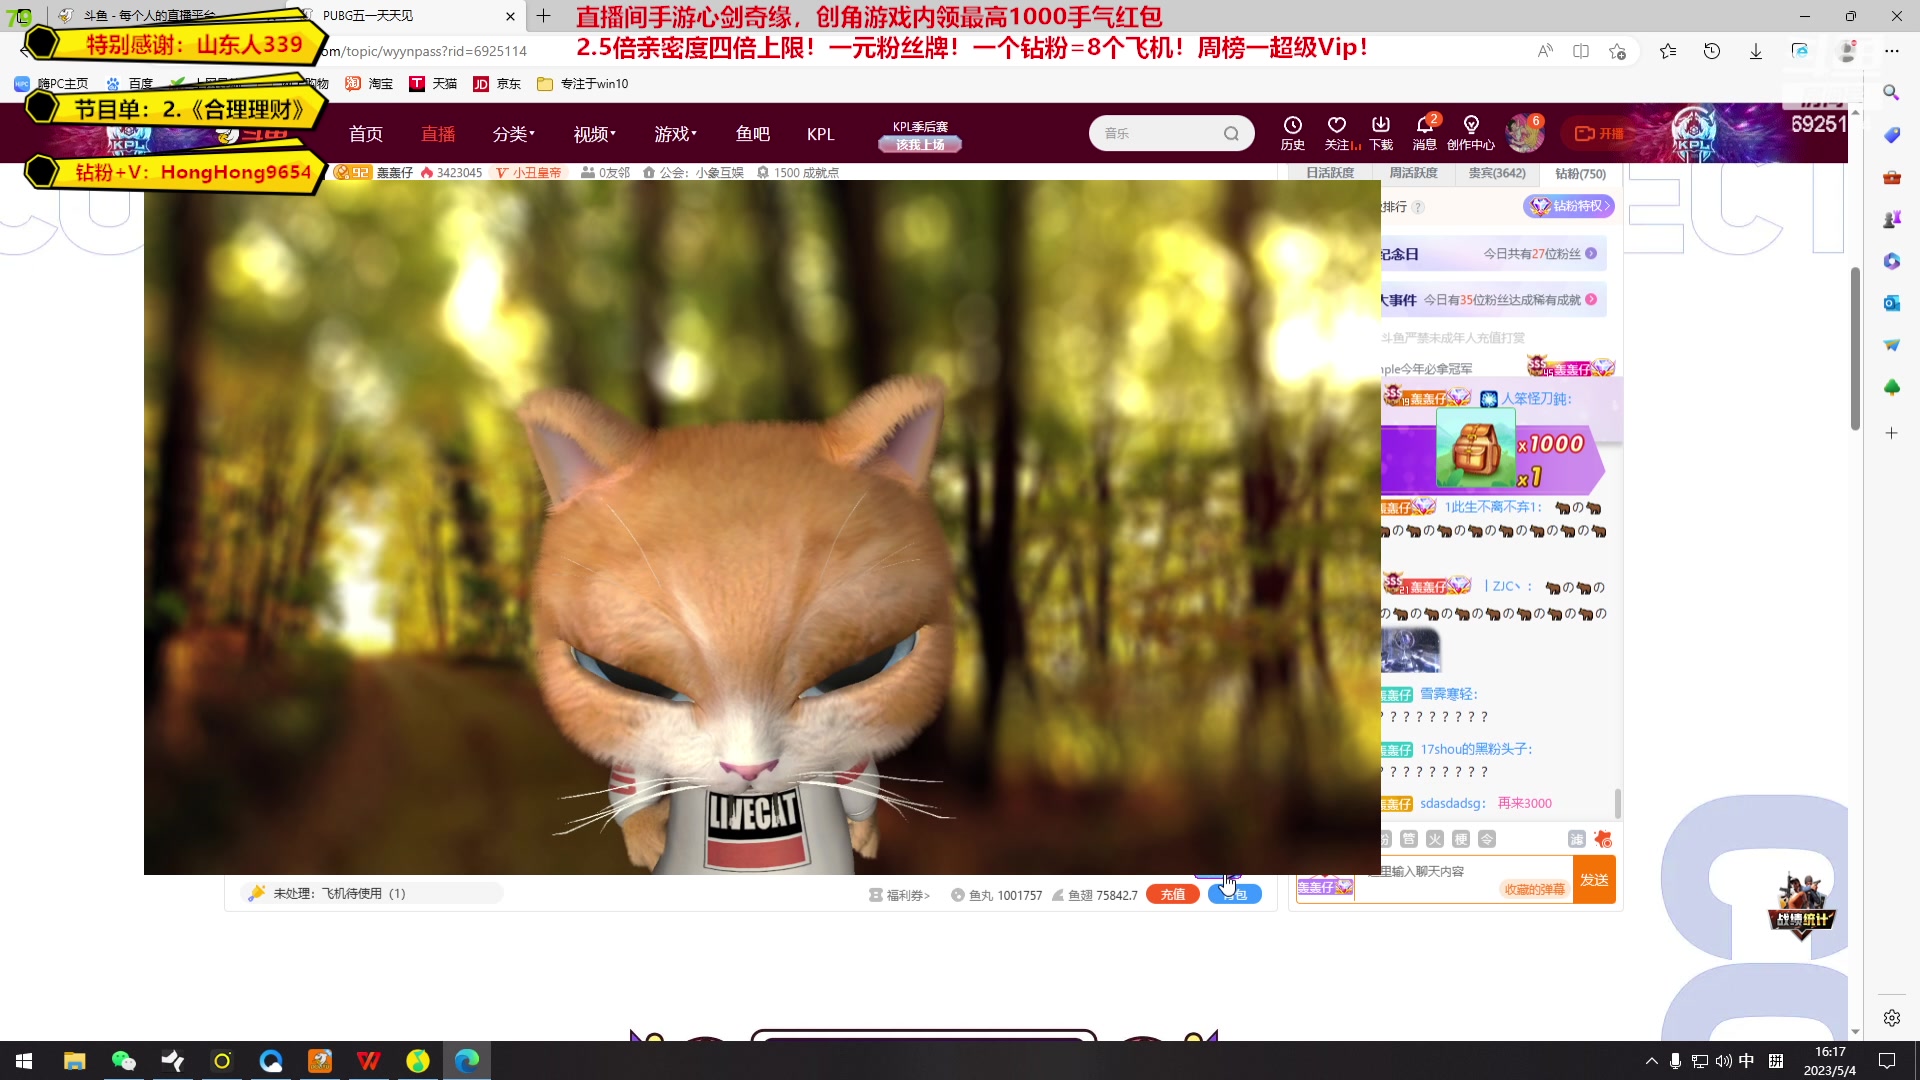The width and height of the screenshot is (1920, 1080).
Task: Open the 首页 home nav item
Action: tap(365, 134)
